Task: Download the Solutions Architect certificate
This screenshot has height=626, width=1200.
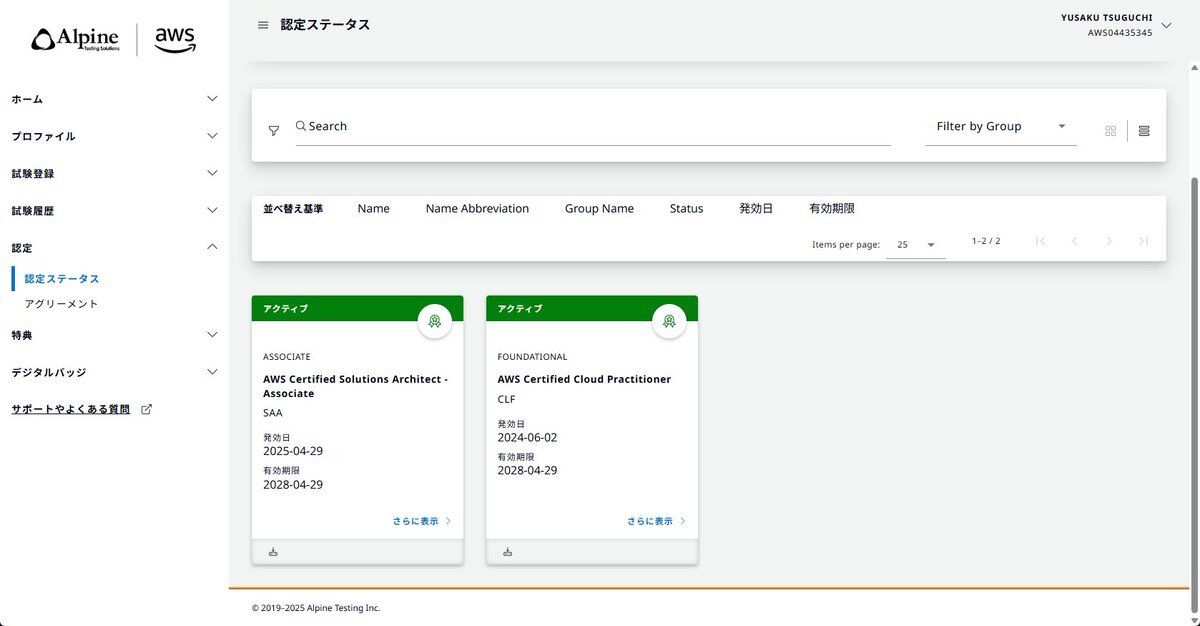Action: [x=273, y=552]
